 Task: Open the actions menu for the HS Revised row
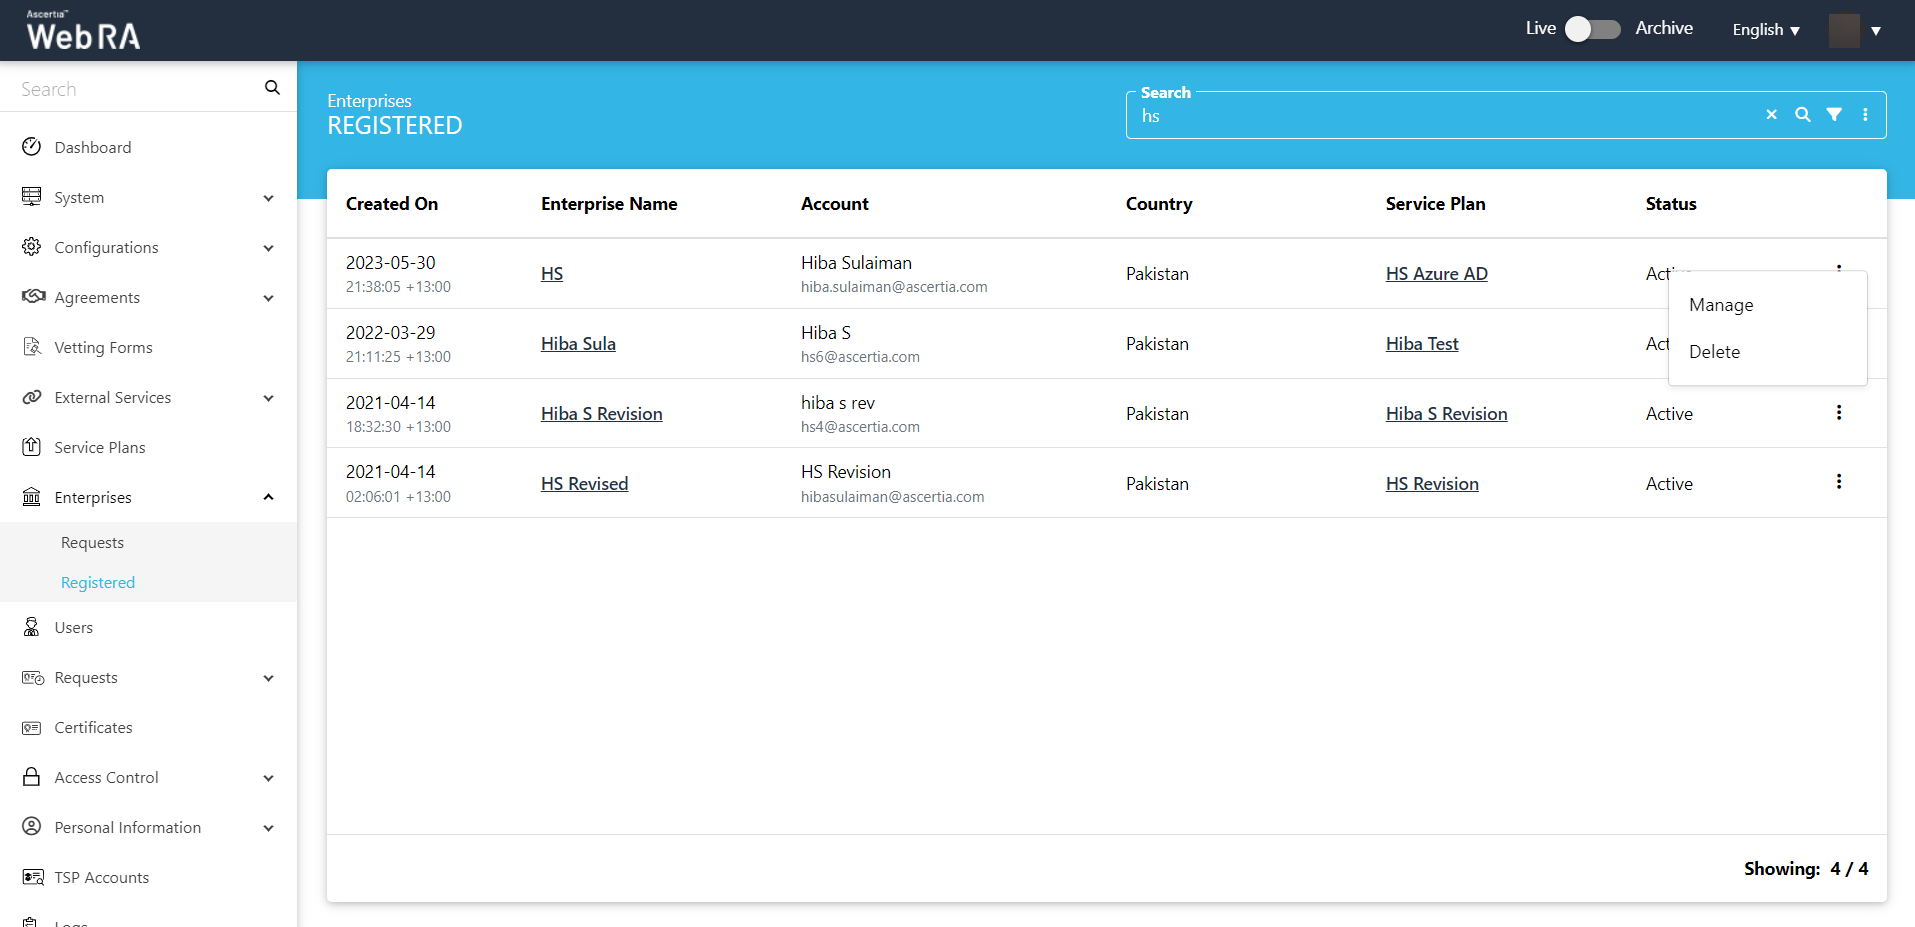[1838, 482]
